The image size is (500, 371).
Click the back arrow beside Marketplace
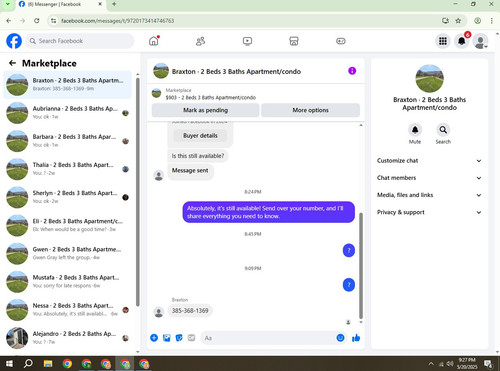(x=12, y=63)
